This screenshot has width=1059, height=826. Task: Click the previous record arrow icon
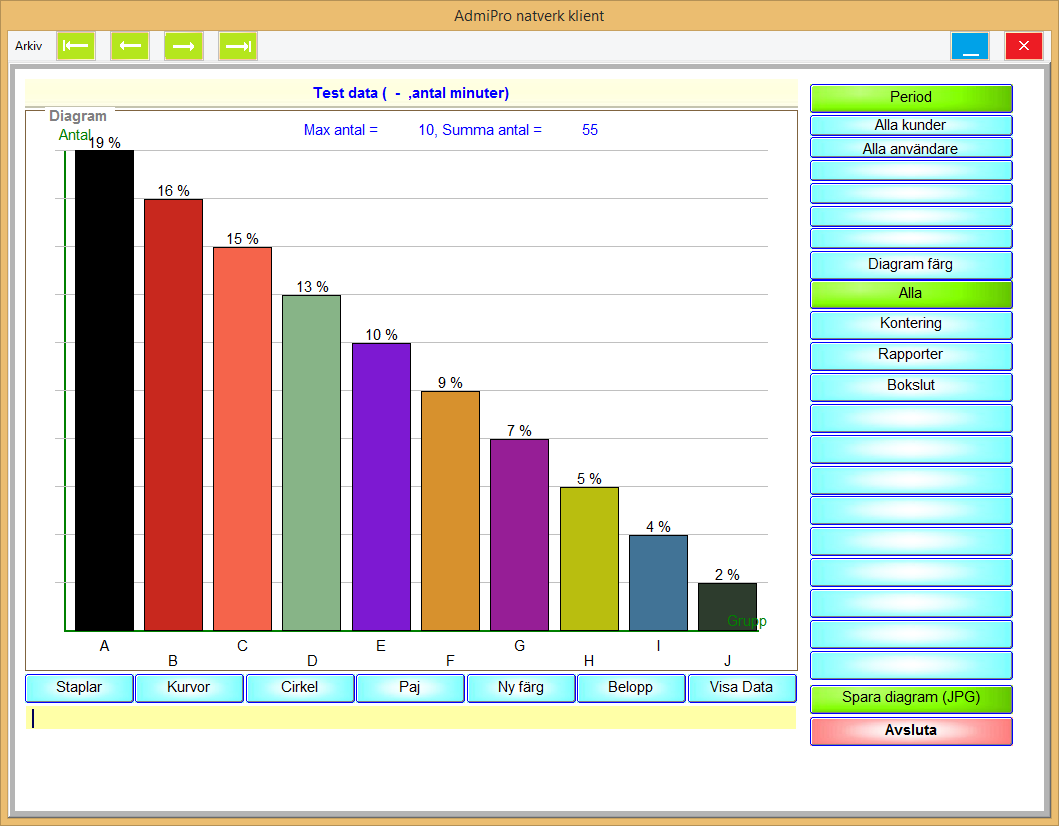point(130,46)
